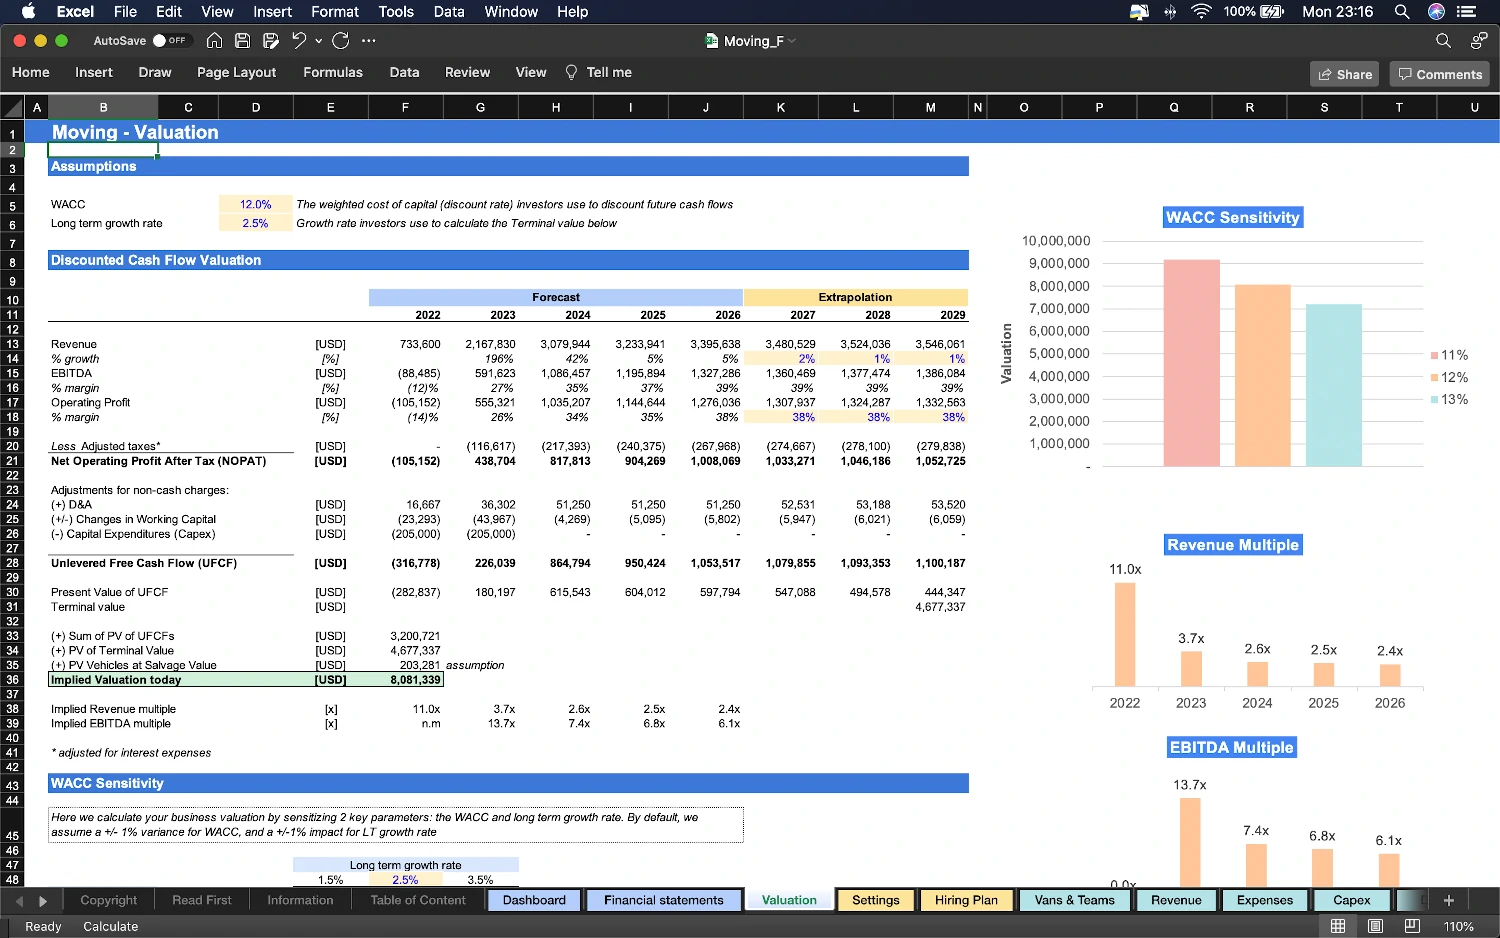The image size is (1500, 938).
Task: Select the Implied Valuation 8,081,339 cell
Action: [405, 680]
